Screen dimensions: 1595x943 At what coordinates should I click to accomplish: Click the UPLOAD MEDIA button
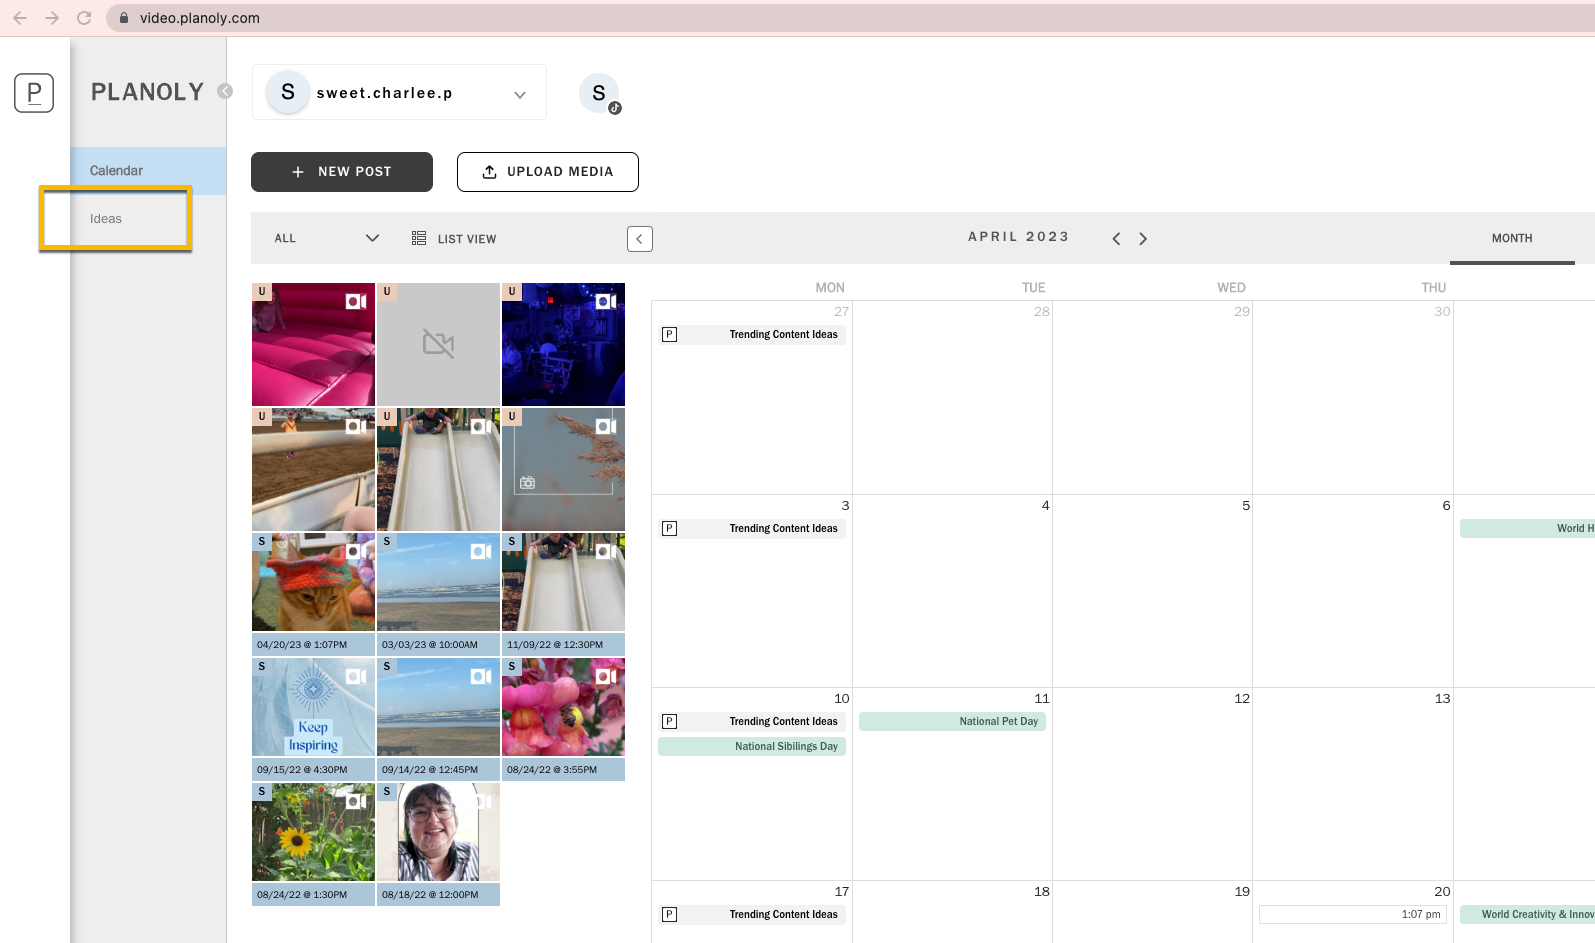(548, 172)
